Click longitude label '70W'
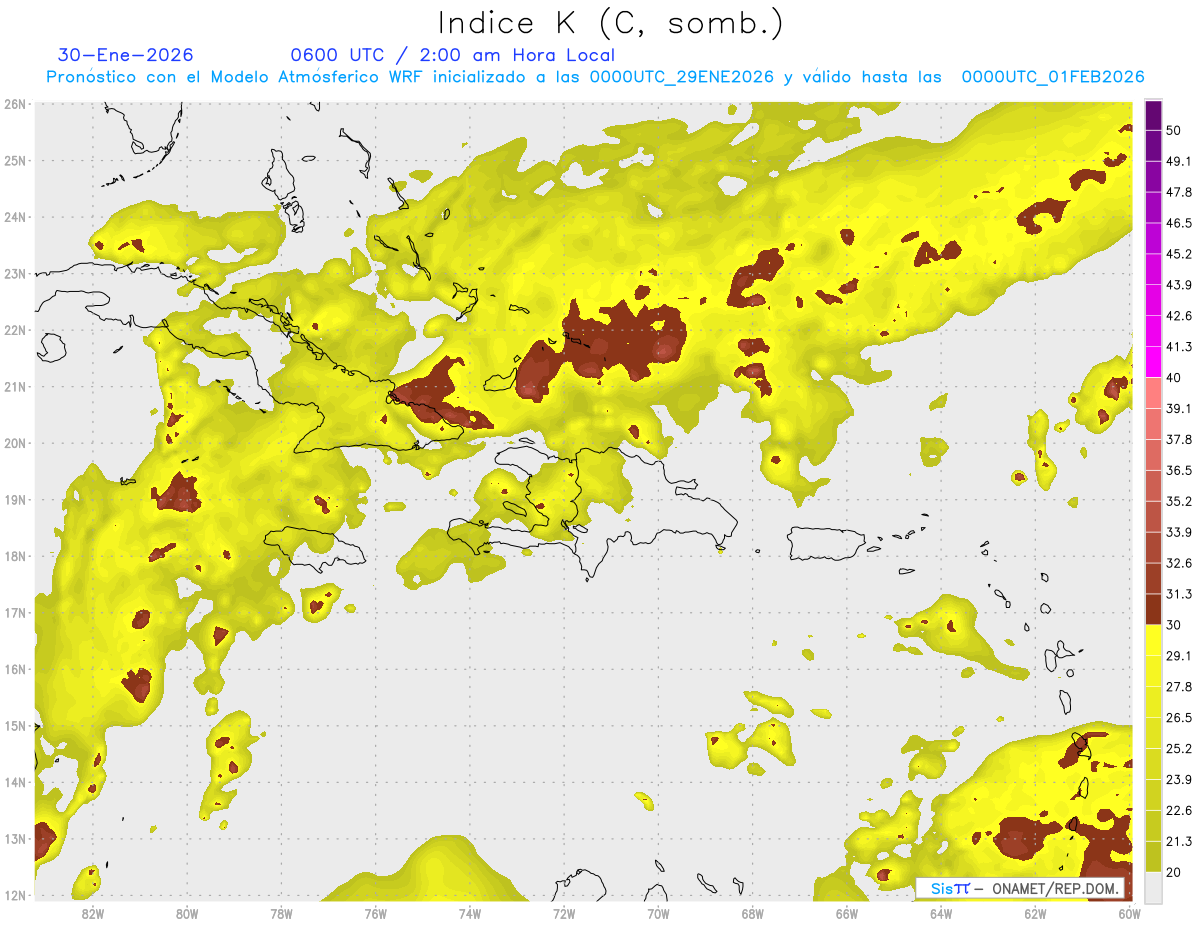Image resolution: width=1200 pixels, height=927 pixels. click(659, 913)
